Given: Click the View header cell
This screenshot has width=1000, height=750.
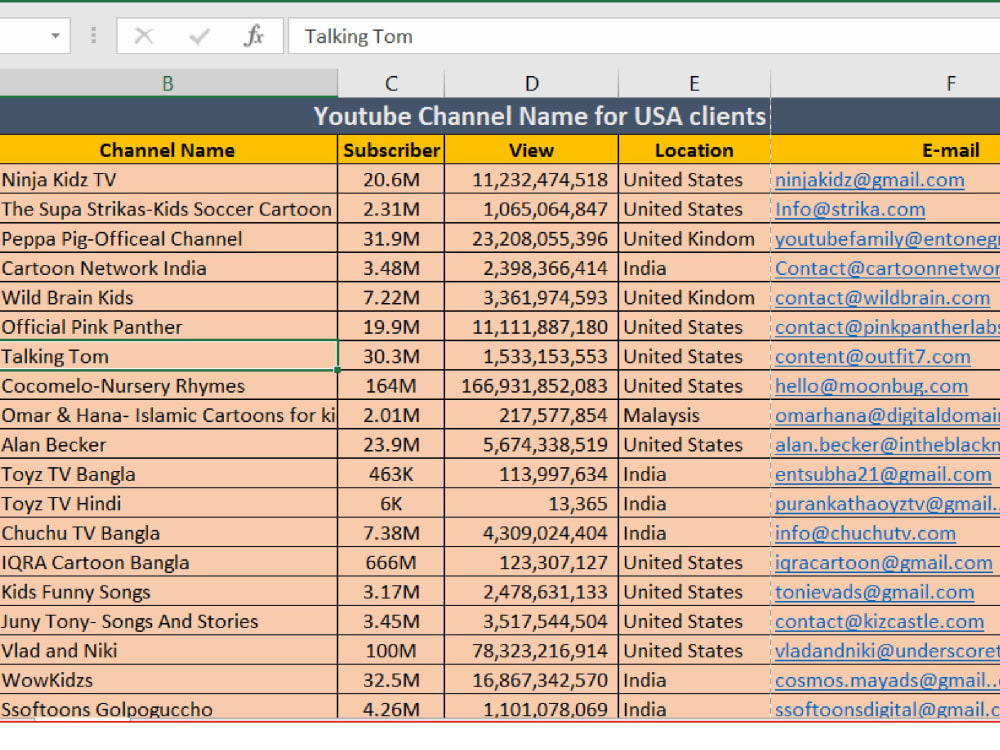Looking at the screenshot, I should pyautogui.click(x=531, y=150).
